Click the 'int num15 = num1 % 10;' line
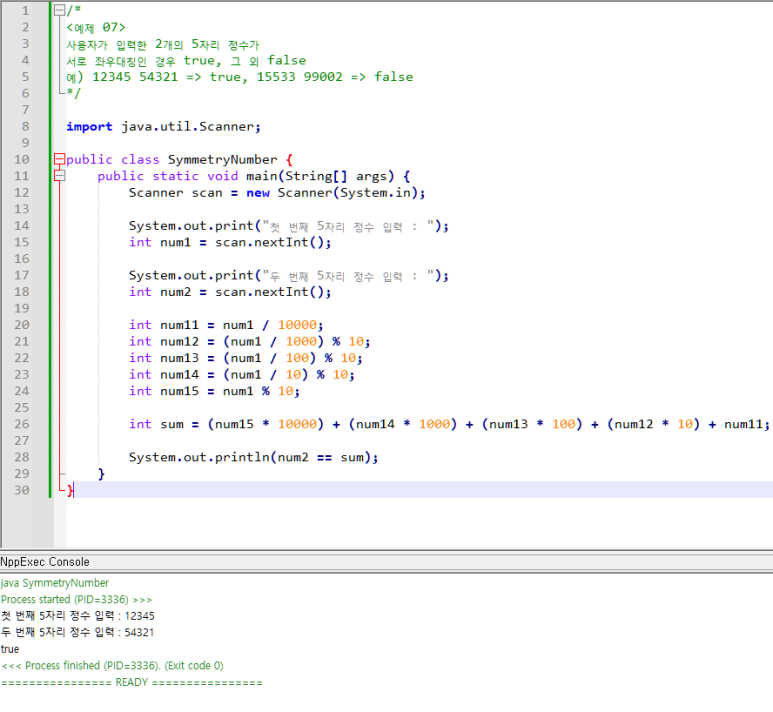Viewport: 773px width, 712px height. point(214,392)
